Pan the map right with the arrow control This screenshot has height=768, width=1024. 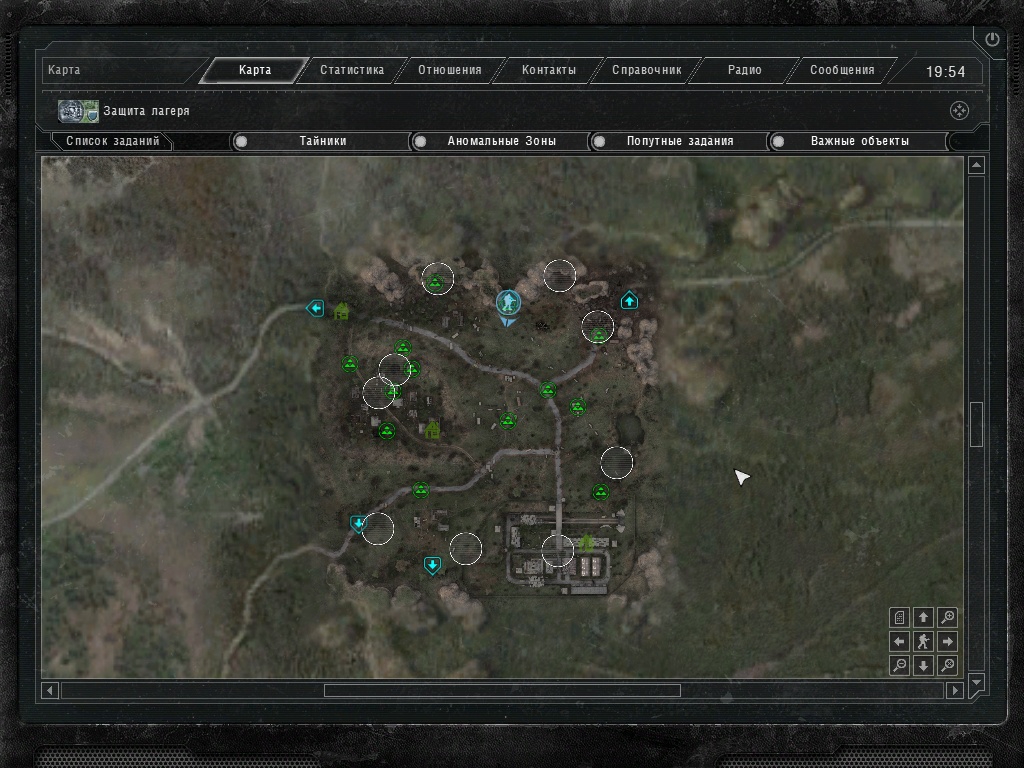pos(948,641)
